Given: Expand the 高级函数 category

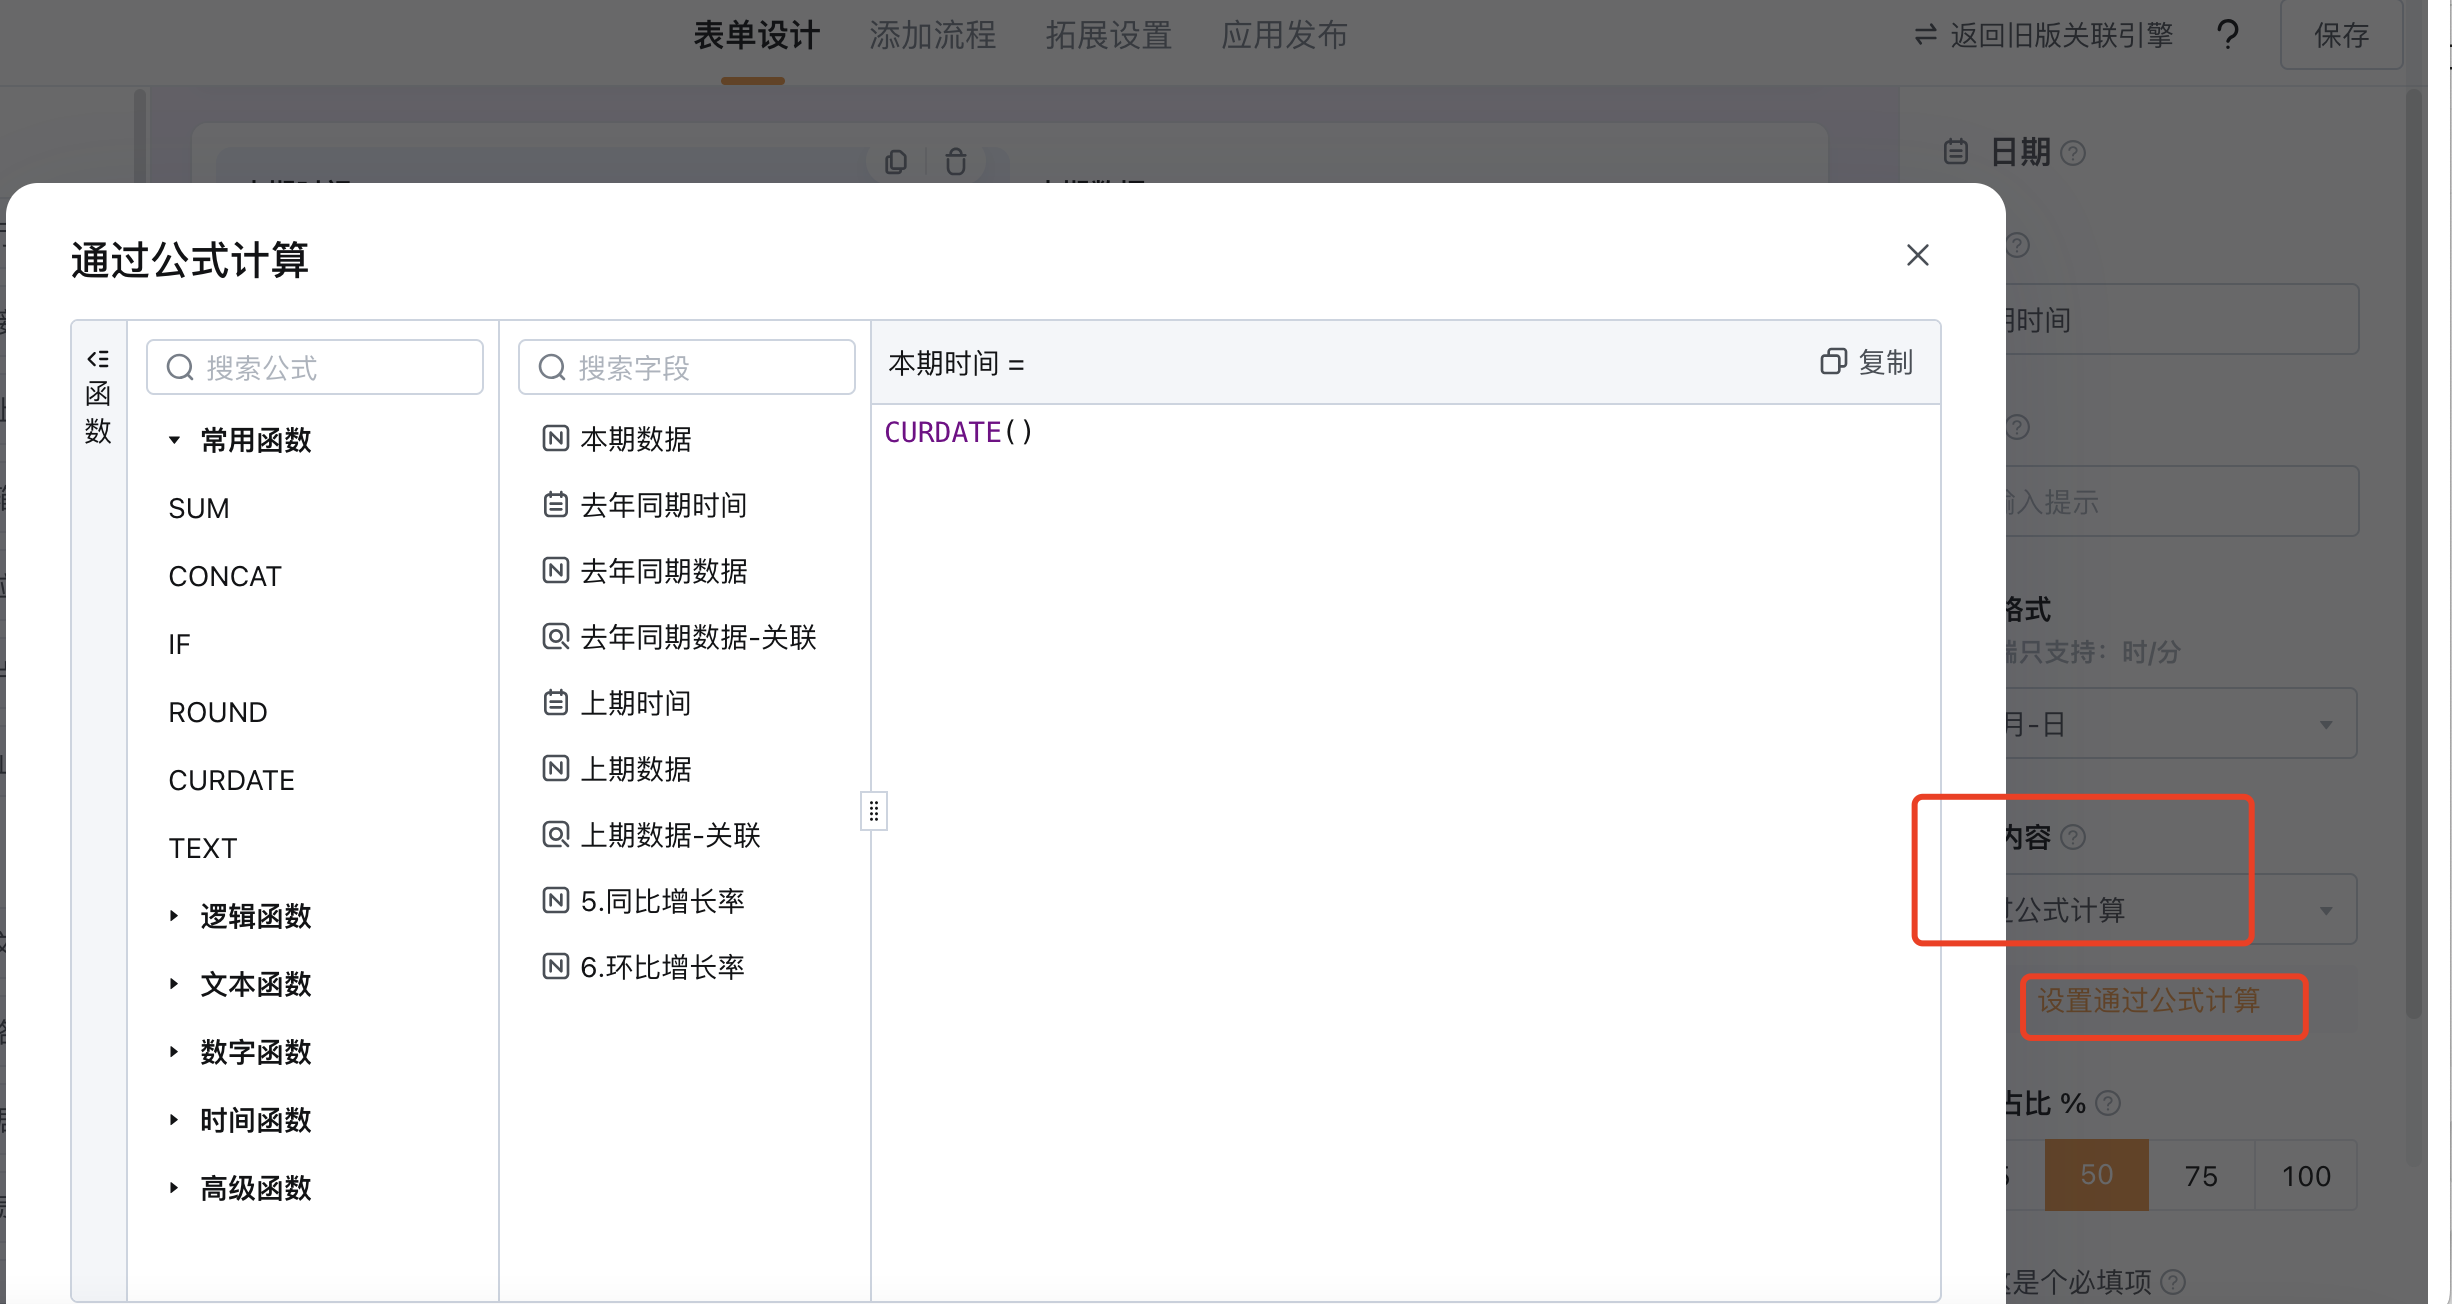Looking at the screenshot, I should 174,1188.
